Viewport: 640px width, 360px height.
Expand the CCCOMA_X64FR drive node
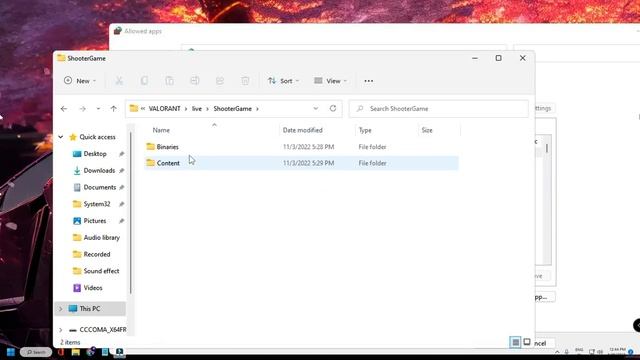click(61, 330)
